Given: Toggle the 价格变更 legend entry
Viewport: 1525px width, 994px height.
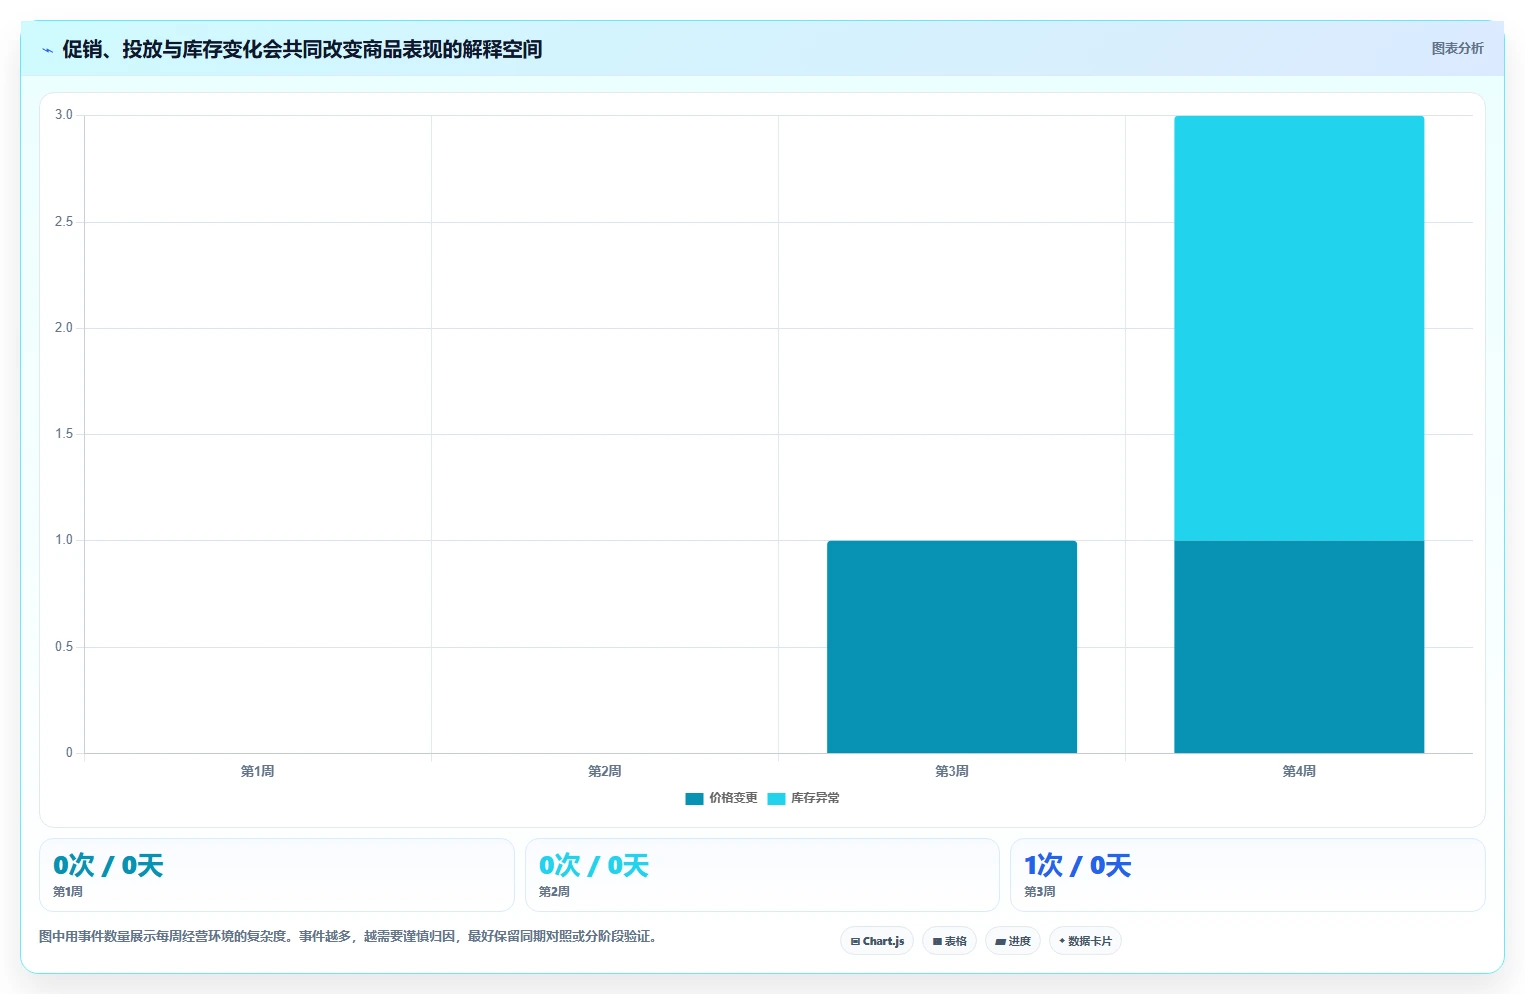Looking at the screenshot, I should point(721,798).
